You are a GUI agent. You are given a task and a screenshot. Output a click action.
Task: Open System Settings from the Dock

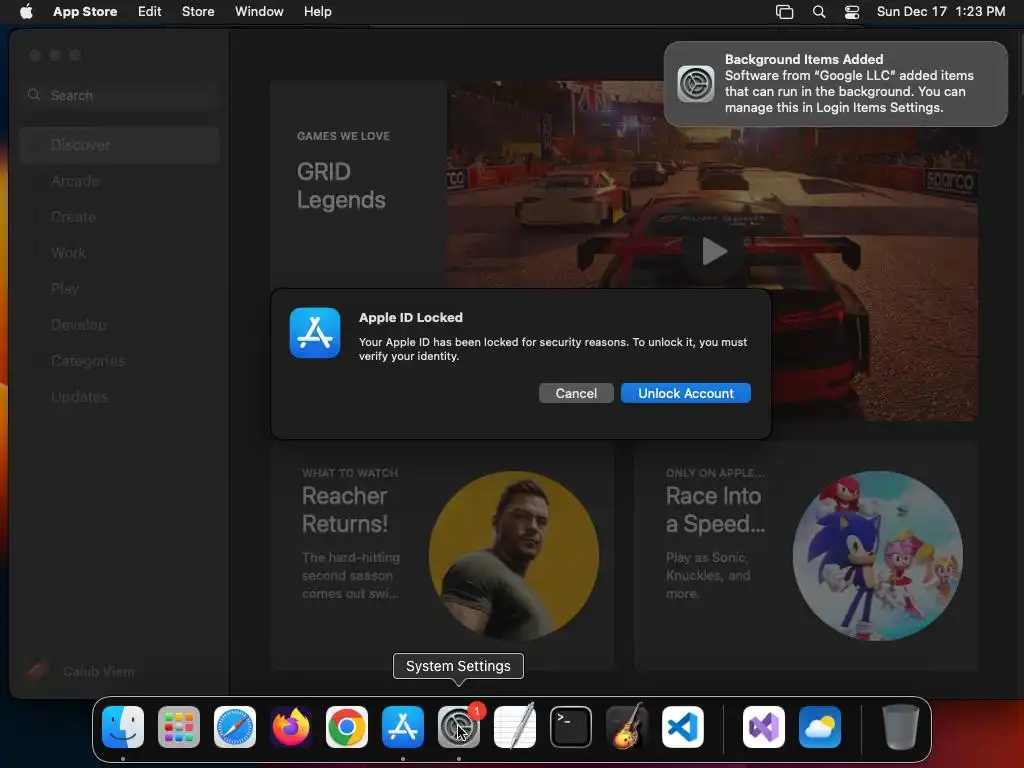tap(458, 727)
